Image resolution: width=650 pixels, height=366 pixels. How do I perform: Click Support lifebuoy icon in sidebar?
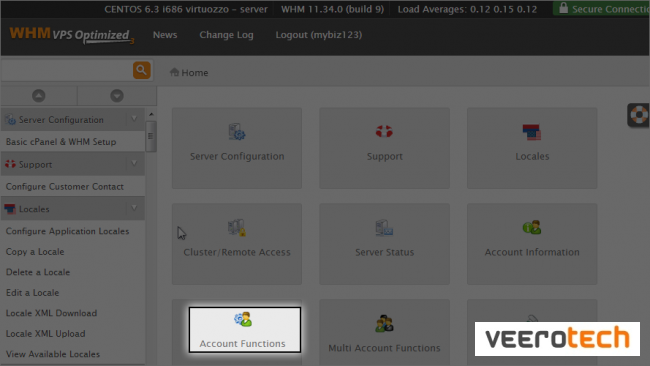(x=10, y=164)
